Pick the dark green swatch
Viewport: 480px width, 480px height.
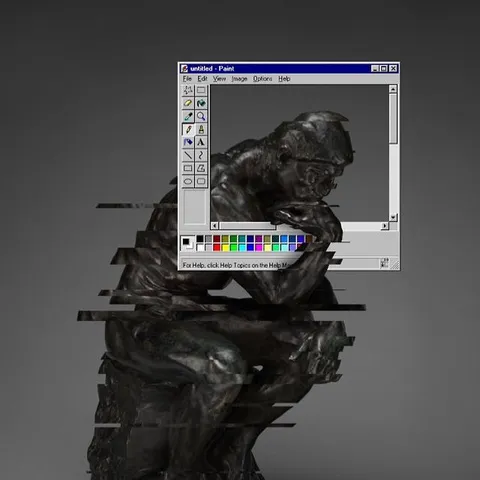click(233, 239)
